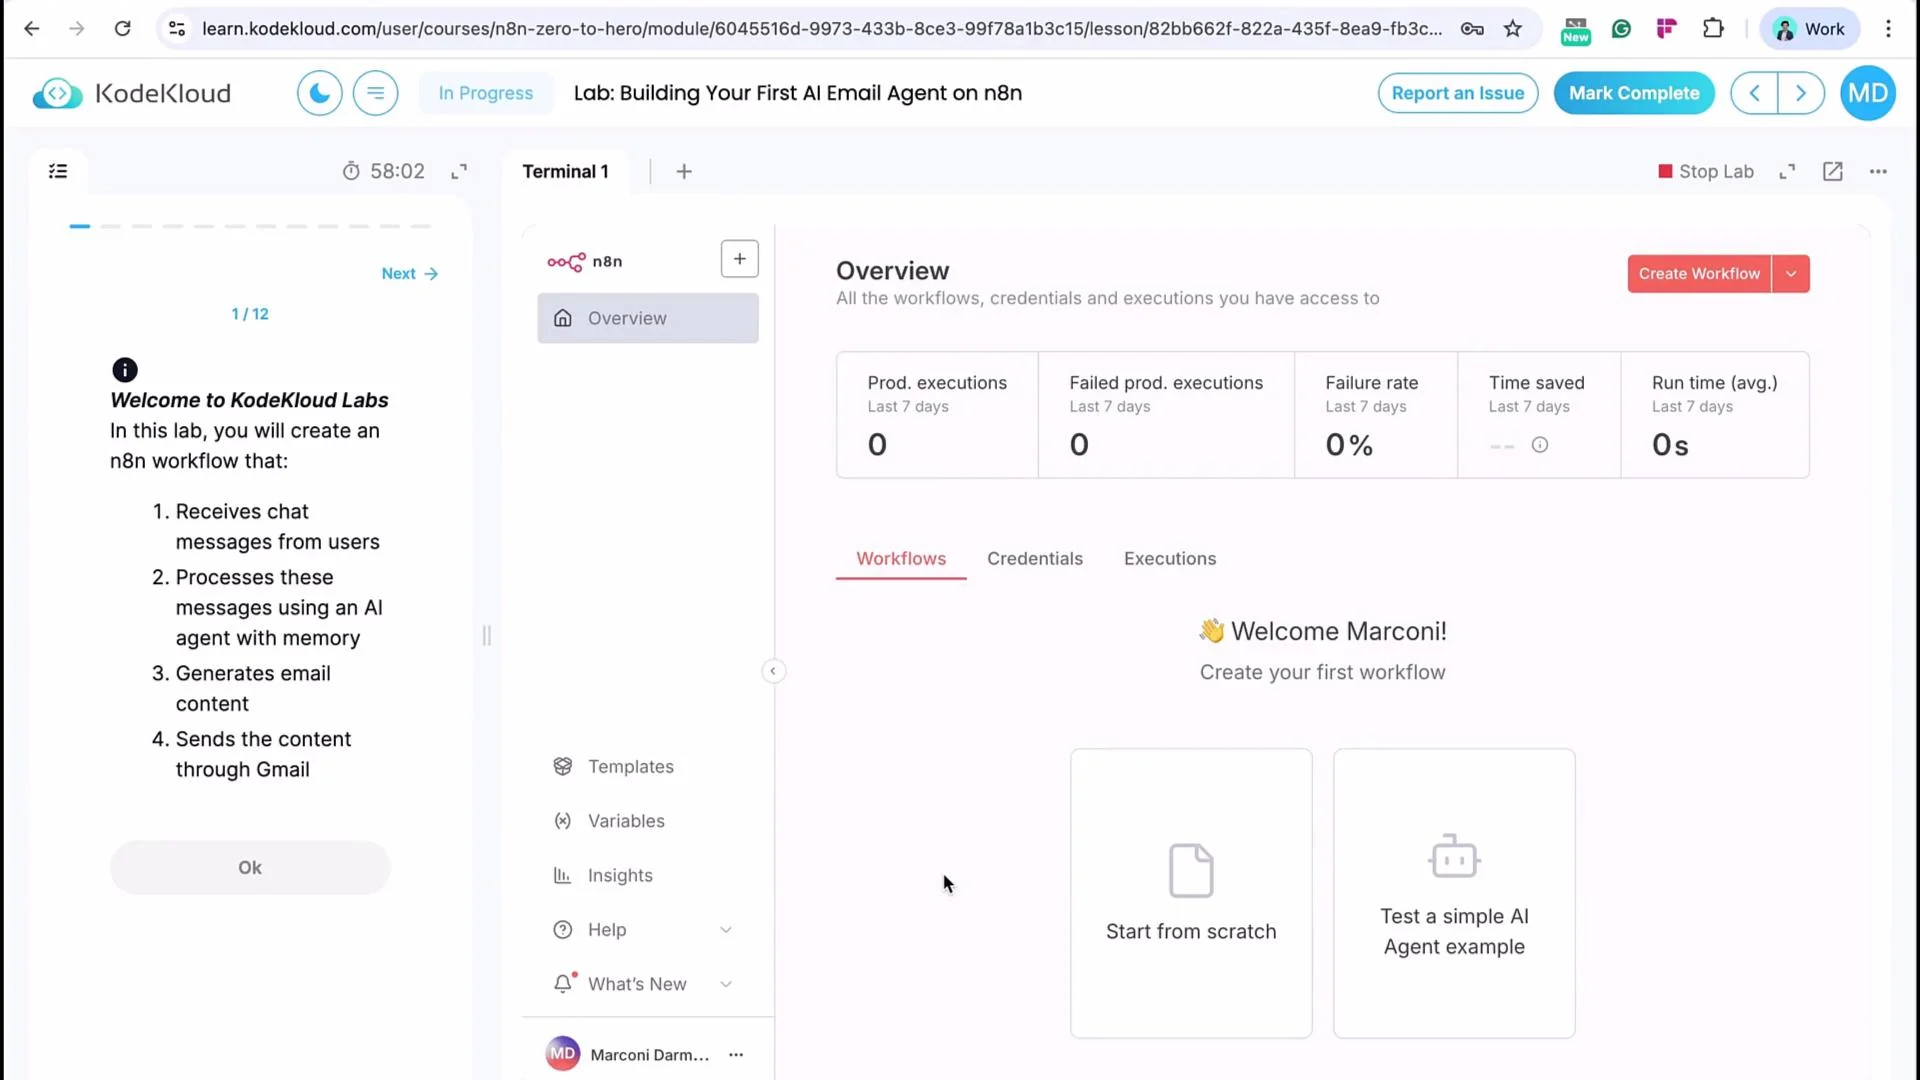Click the Run time (avg.) stat card
This screenshot has height=1080, width=1920.
[x=1715, y=415]
